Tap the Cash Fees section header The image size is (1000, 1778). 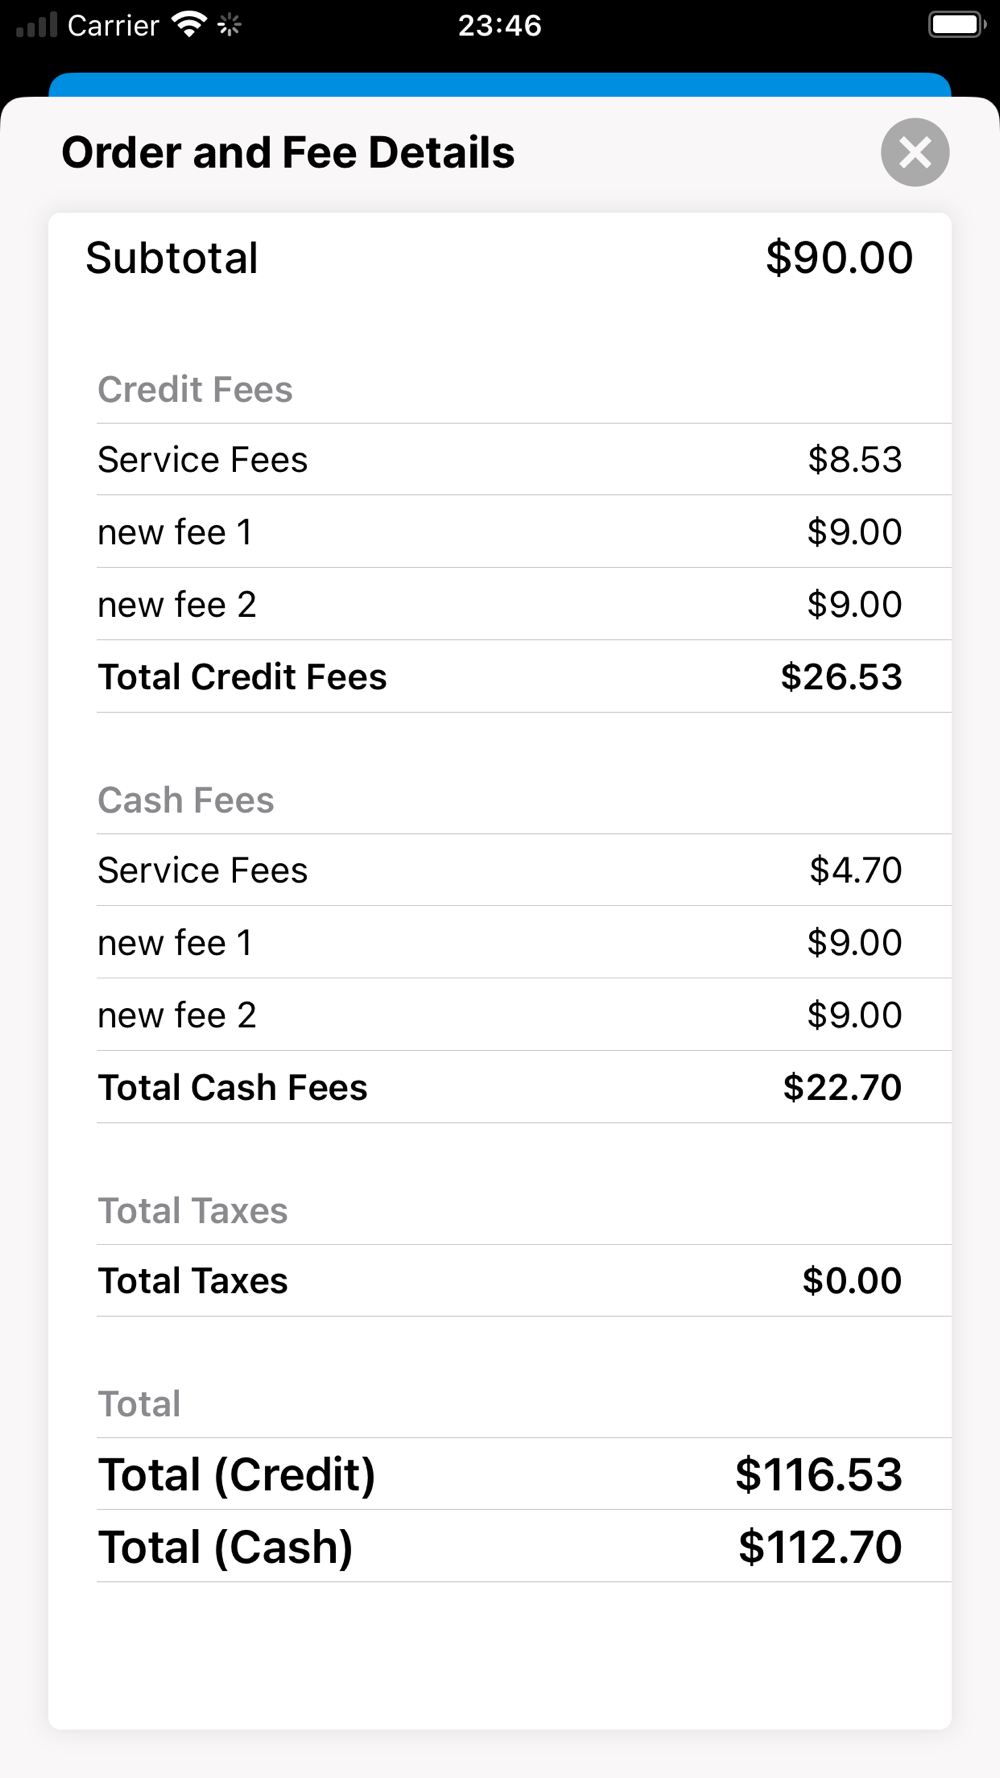click(x=186, y=800)
